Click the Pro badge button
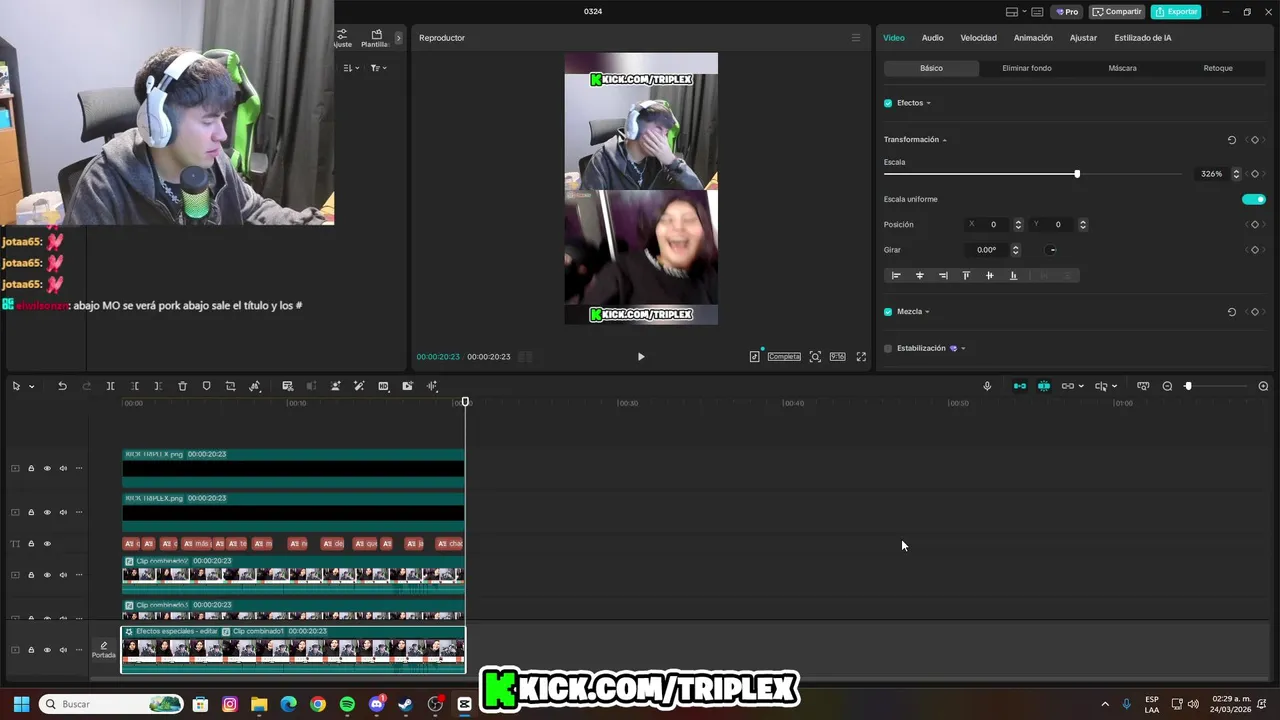 [1066, 12]
